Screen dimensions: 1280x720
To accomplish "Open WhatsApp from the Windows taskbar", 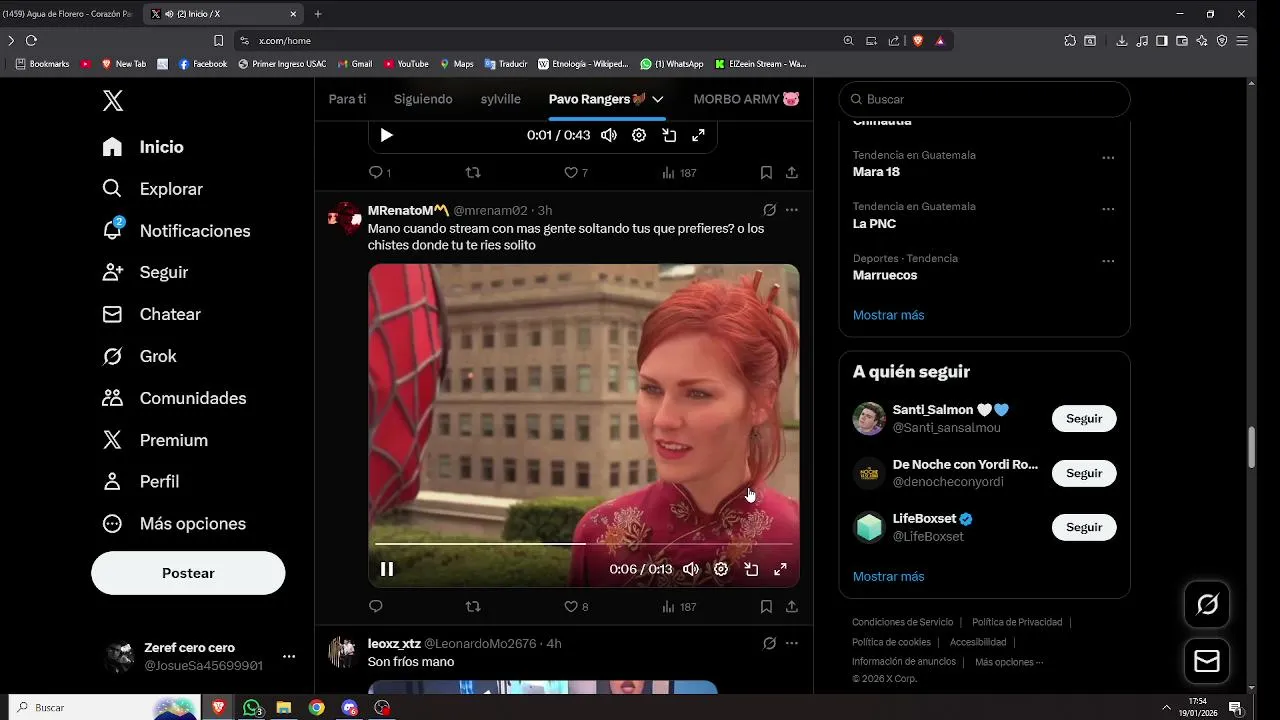I will (251, 708).
